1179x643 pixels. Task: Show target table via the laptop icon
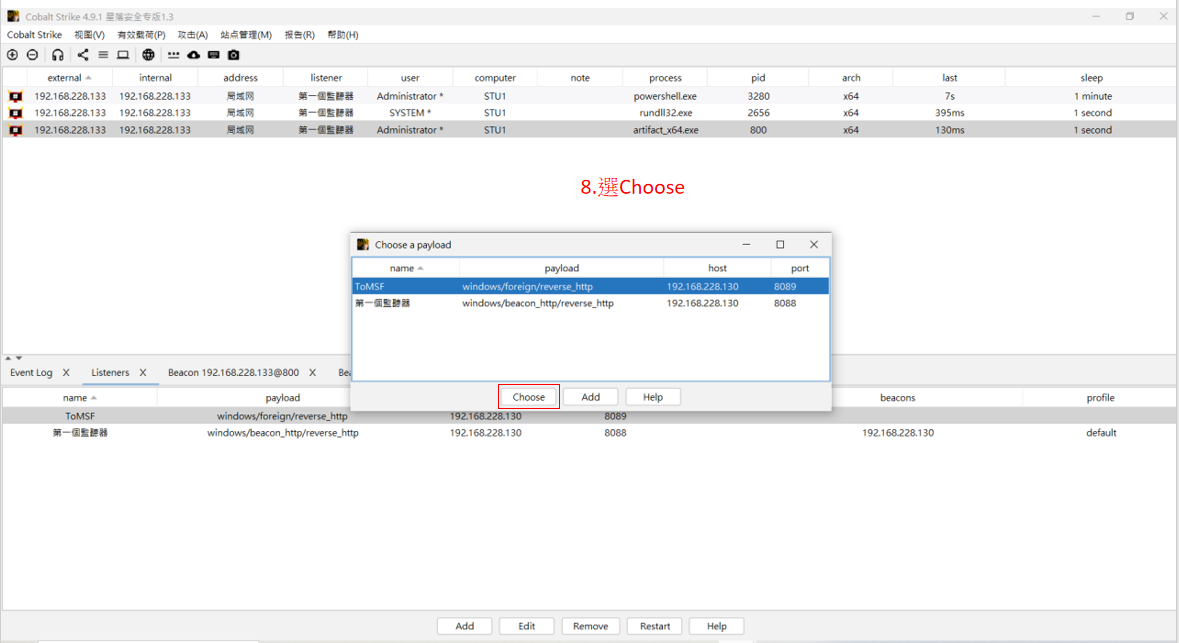point(123,55)
